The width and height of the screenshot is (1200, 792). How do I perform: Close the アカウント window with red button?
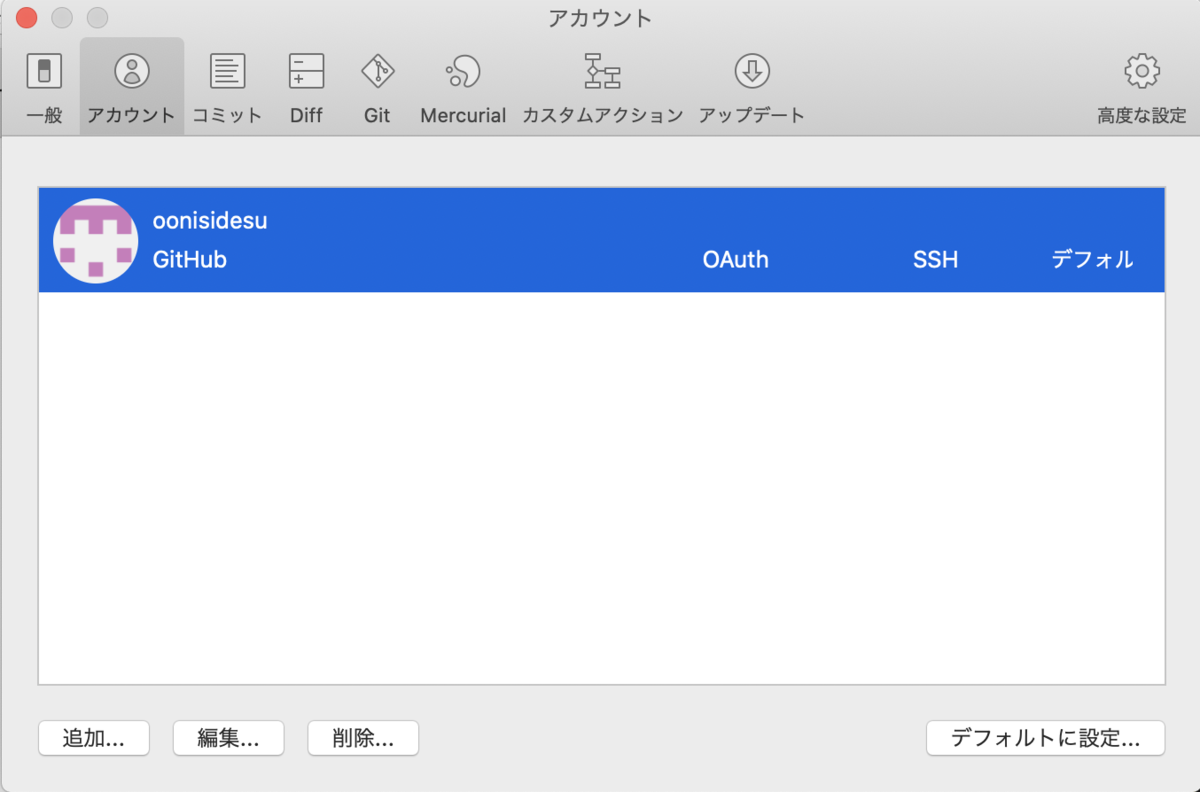click(27, 18)
